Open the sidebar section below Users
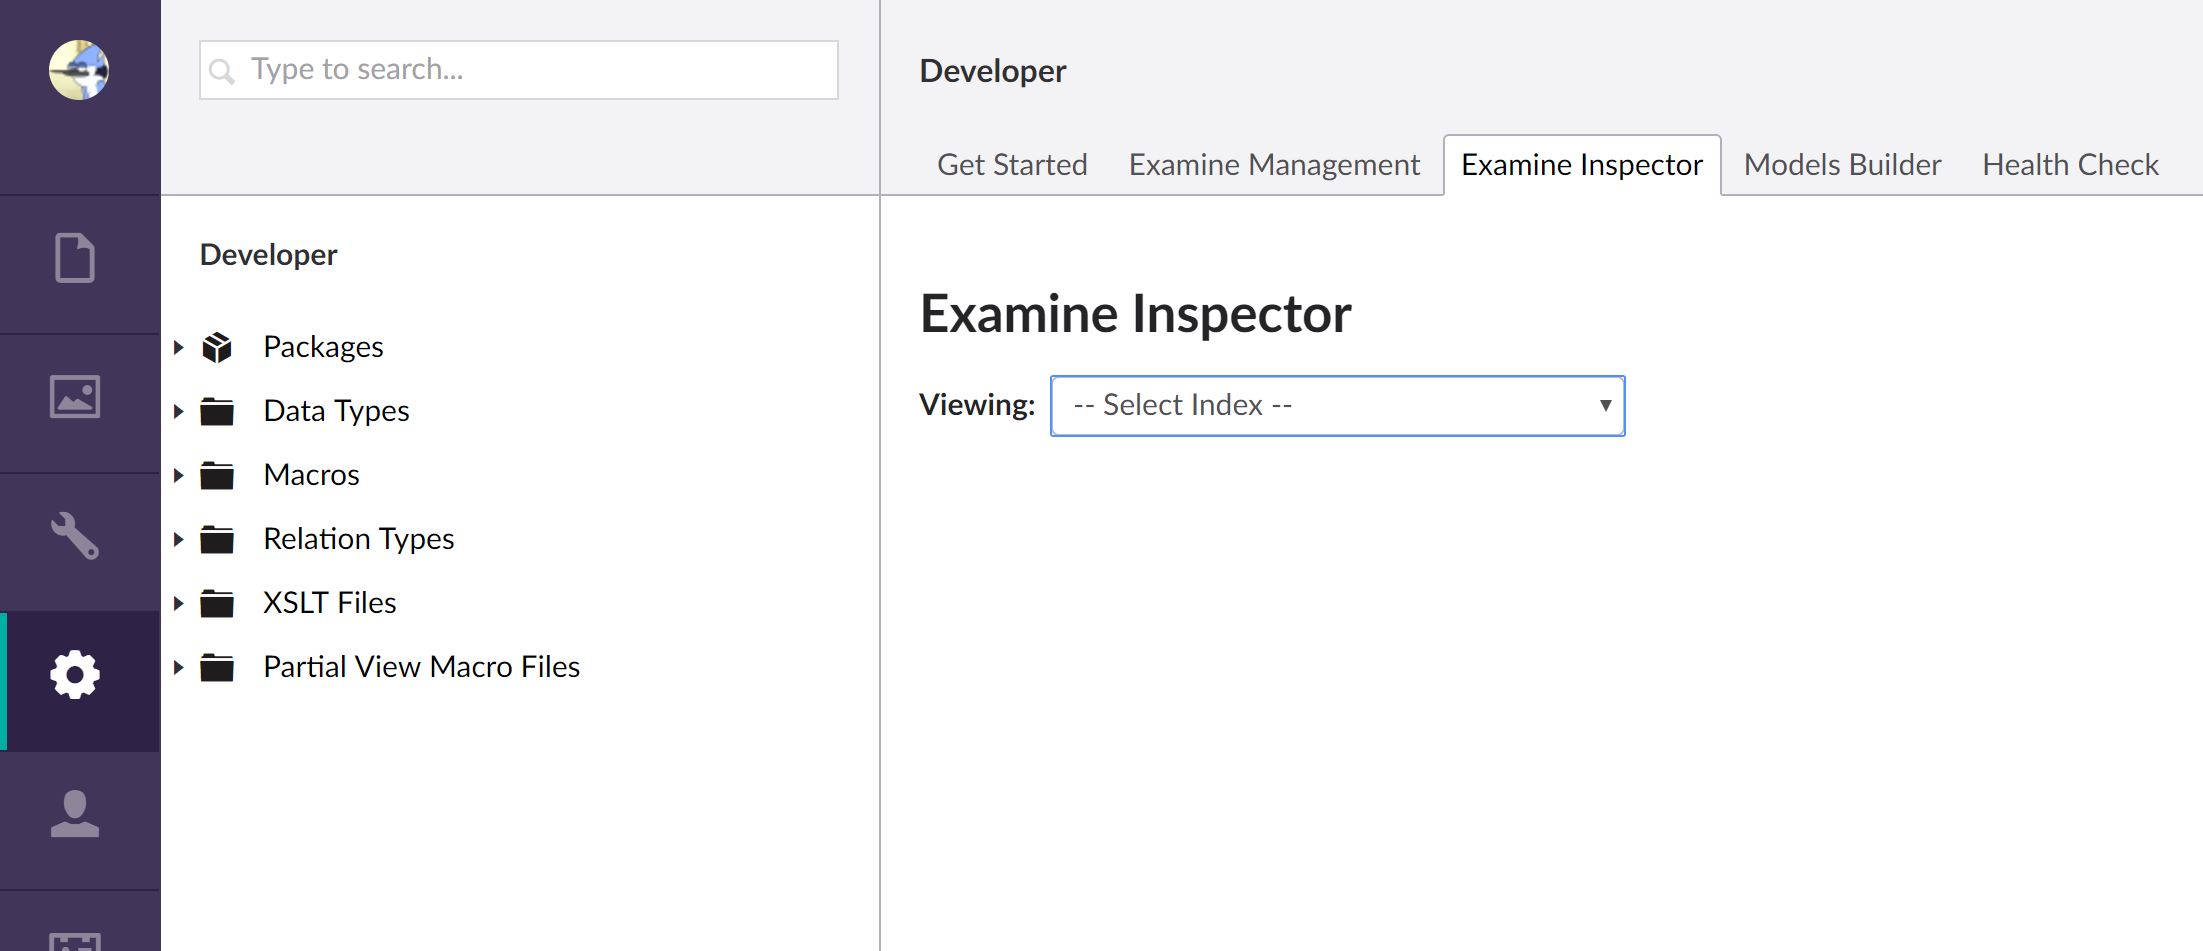Screen dimensions: 2203x951 coord(75,940)
